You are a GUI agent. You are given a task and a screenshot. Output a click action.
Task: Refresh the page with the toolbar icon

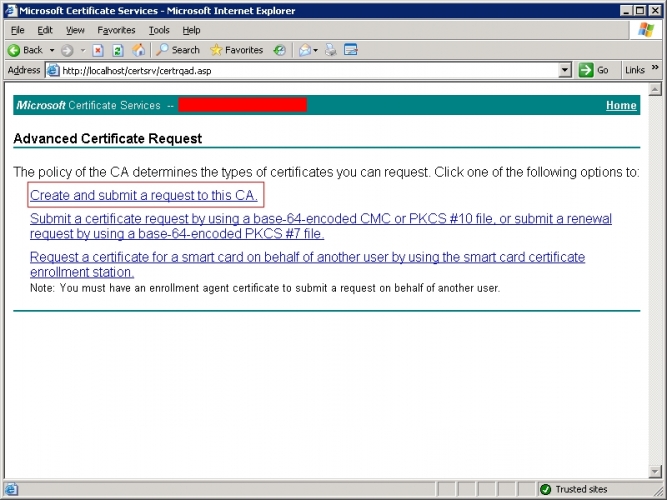click(x=118, y=50)
